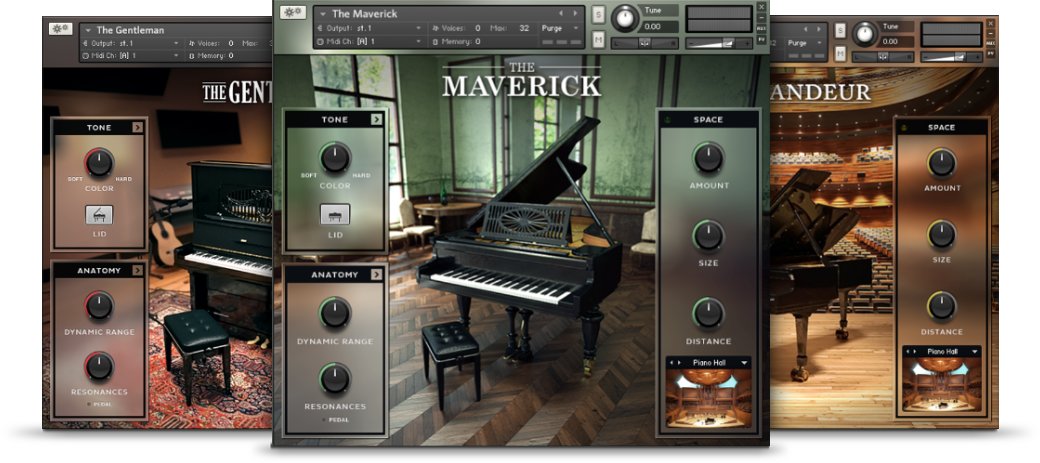Image resolution: width=1040 pixels, height=463 pixels.
Task: Go to next instrument arrow in Maverick header
Action: coord(576,13)
